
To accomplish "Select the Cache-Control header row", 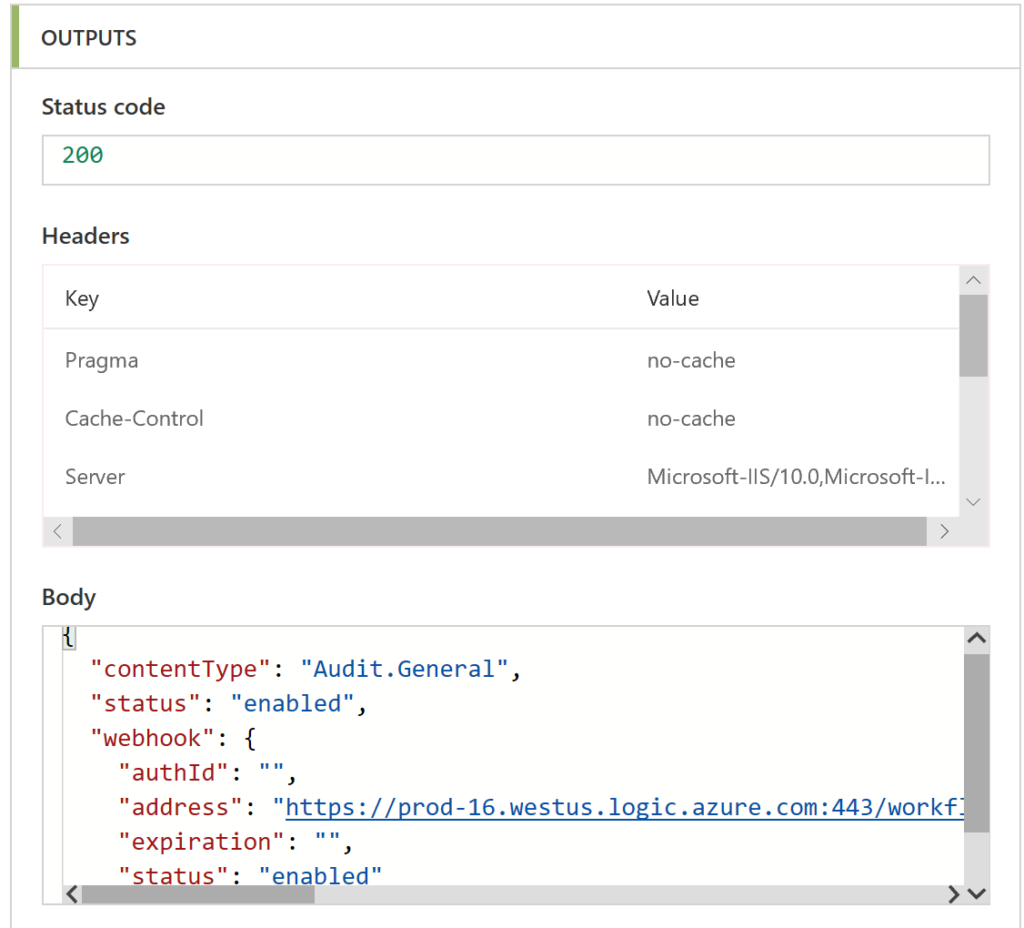I will pyautogui.click(x=134, y=418).
